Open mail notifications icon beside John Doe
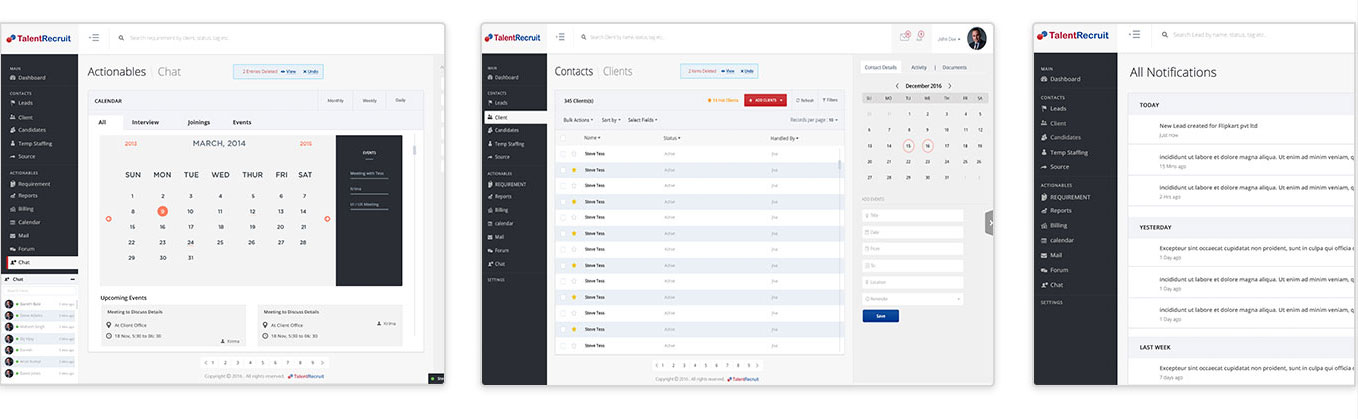This screenshot has width=1358, height=419. click(x=905, y=37)
